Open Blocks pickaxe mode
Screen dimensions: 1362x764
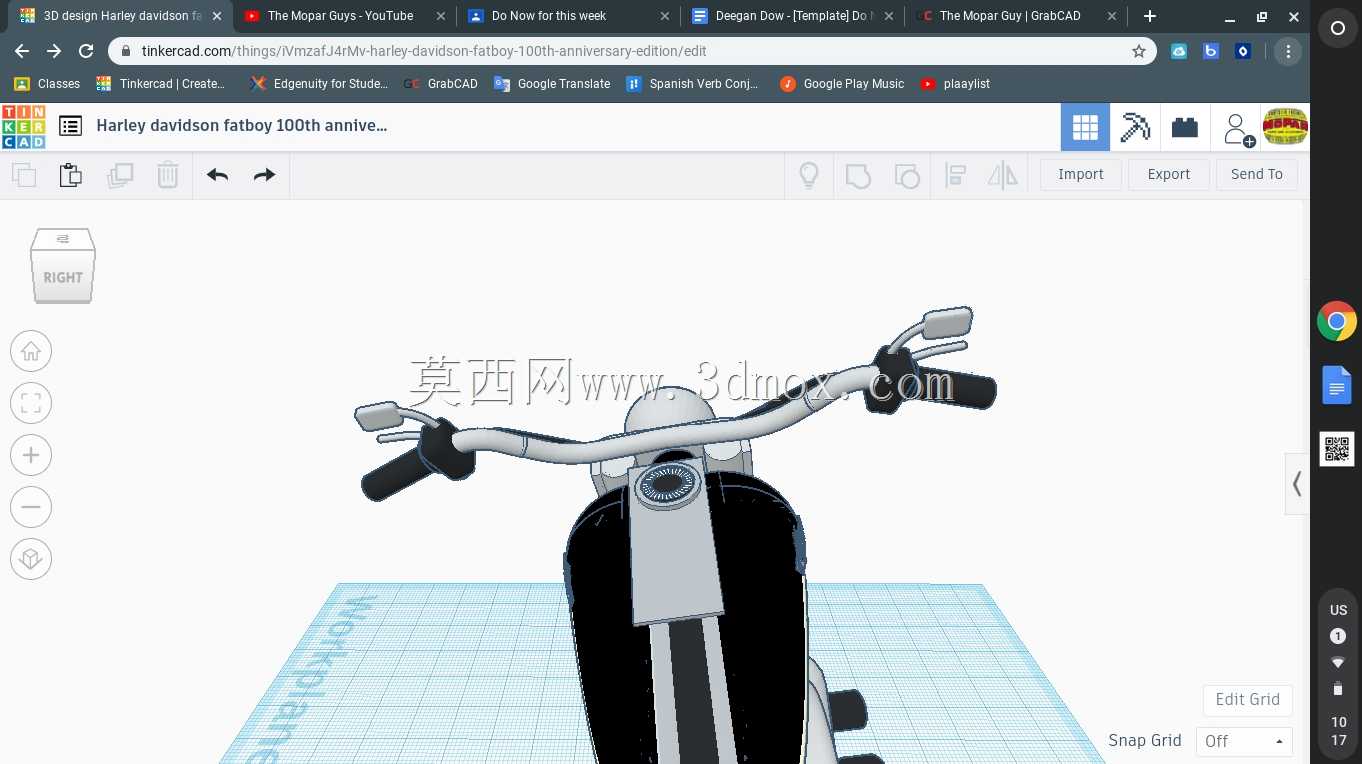pos(1135,127)
